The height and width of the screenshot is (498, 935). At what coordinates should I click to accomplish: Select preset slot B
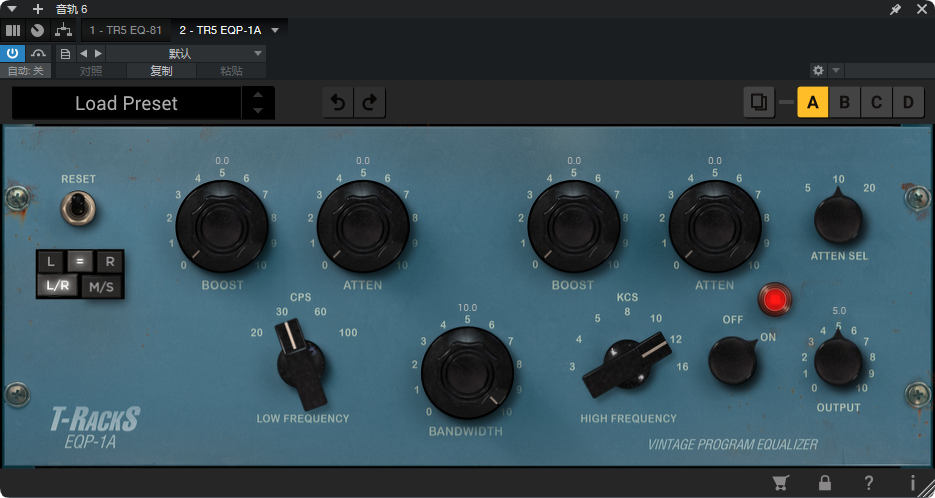coord(844,102)
